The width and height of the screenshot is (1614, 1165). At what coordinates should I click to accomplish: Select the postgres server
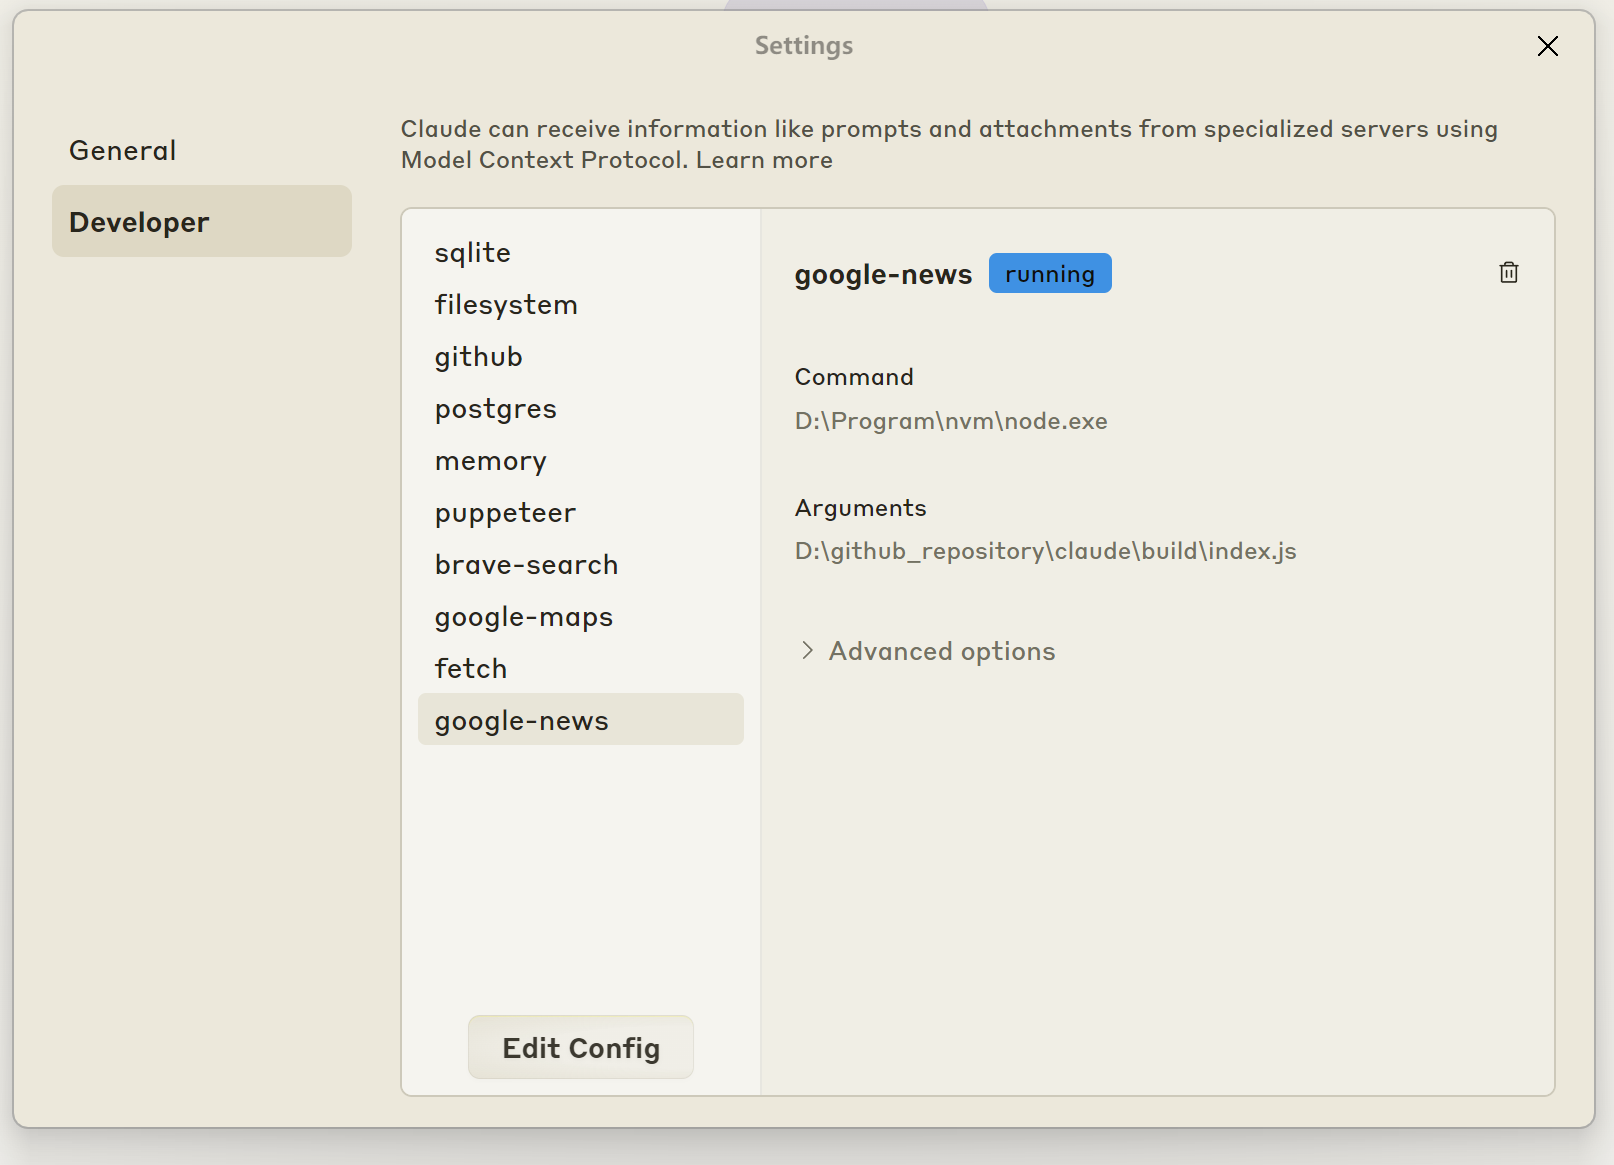tap(495, 409)
